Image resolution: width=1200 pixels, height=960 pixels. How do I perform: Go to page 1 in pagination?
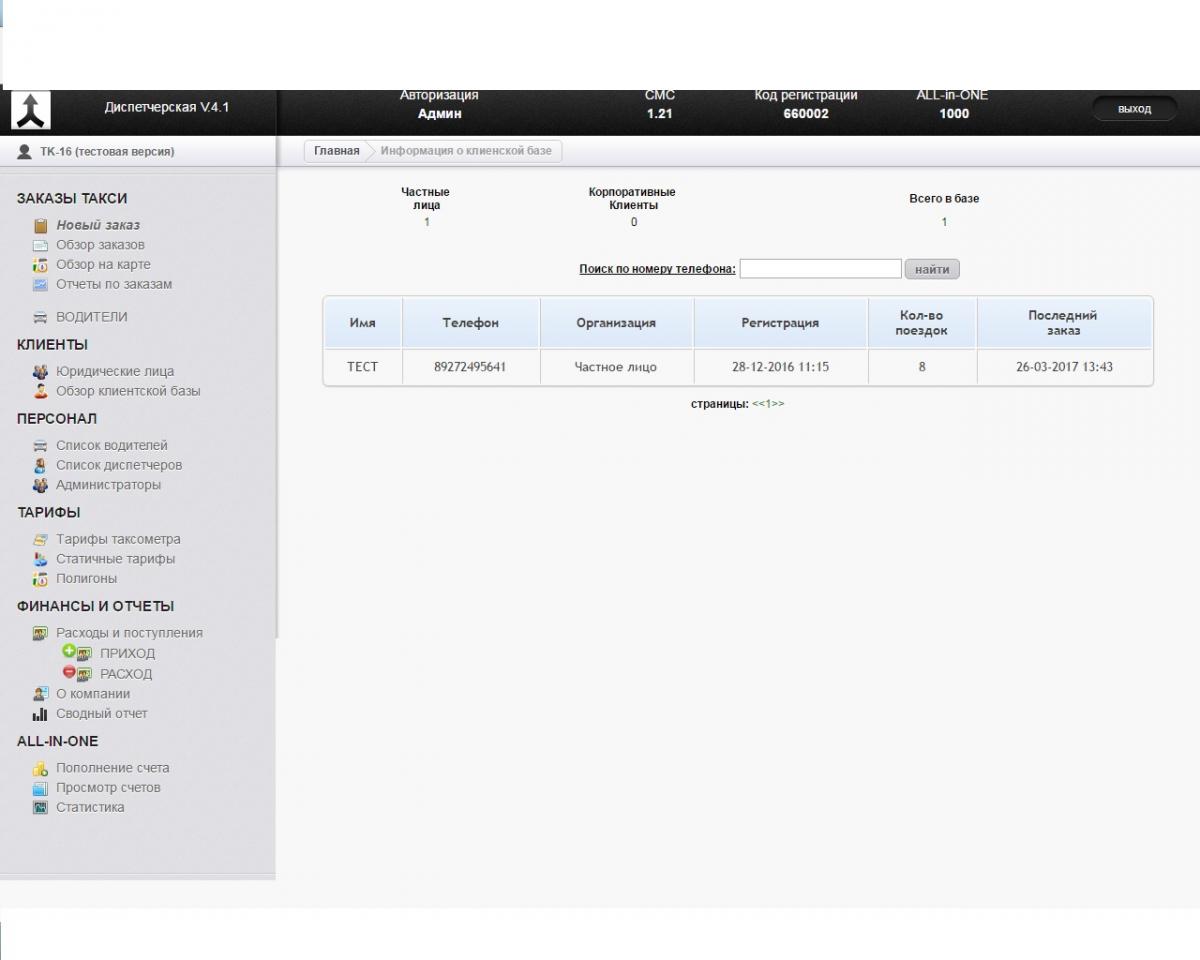[768, 404]
